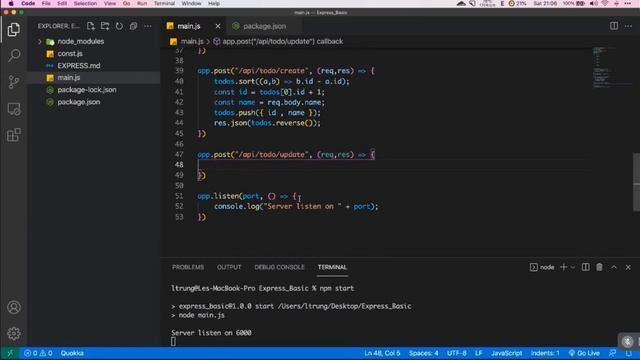The width and height of the screenshot is (640, 360).
Task: Open the Edit menu
Action: [62, 3]
